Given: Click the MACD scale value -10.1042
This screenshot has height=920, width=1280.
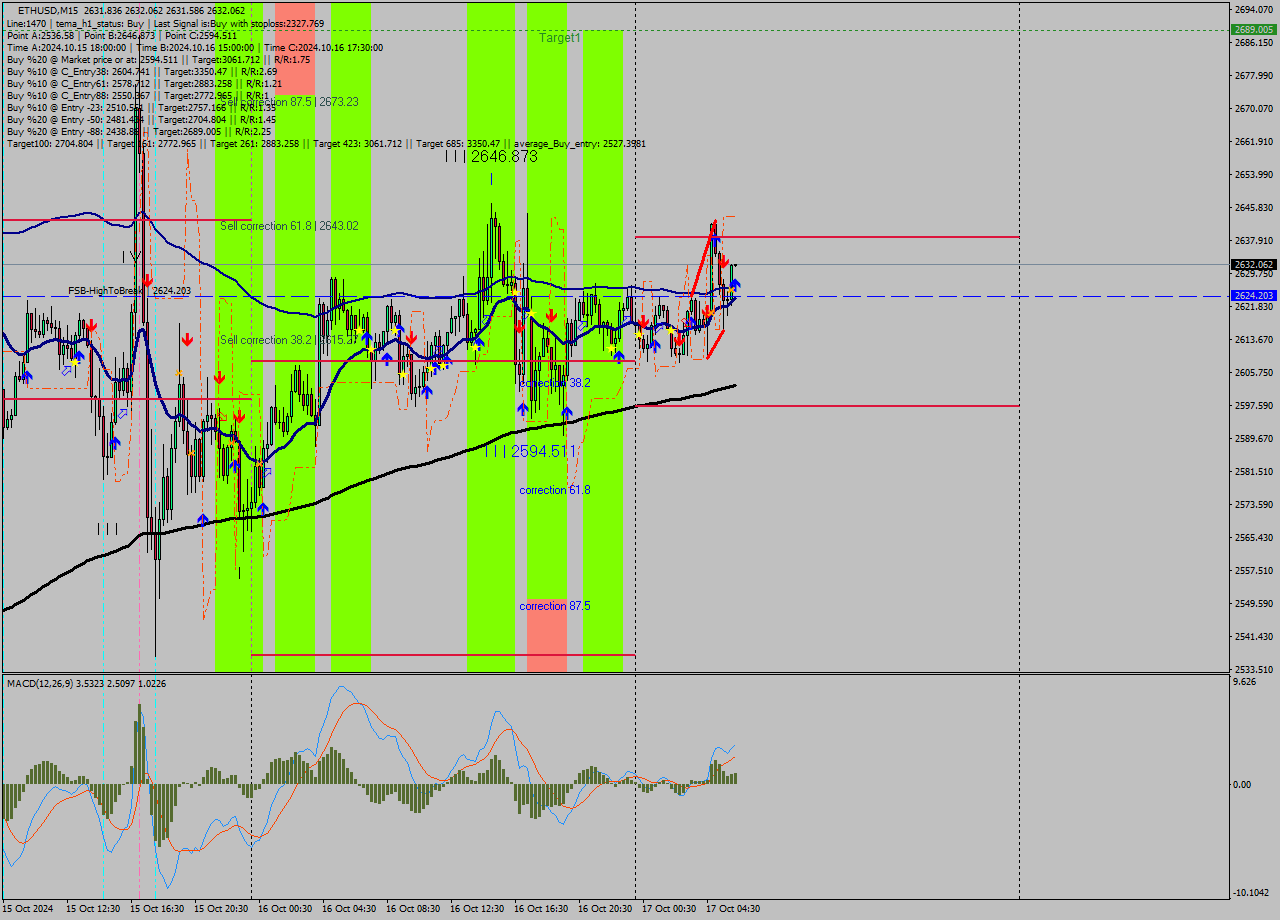Looking at the screenshot, I should coord(1253,892).
